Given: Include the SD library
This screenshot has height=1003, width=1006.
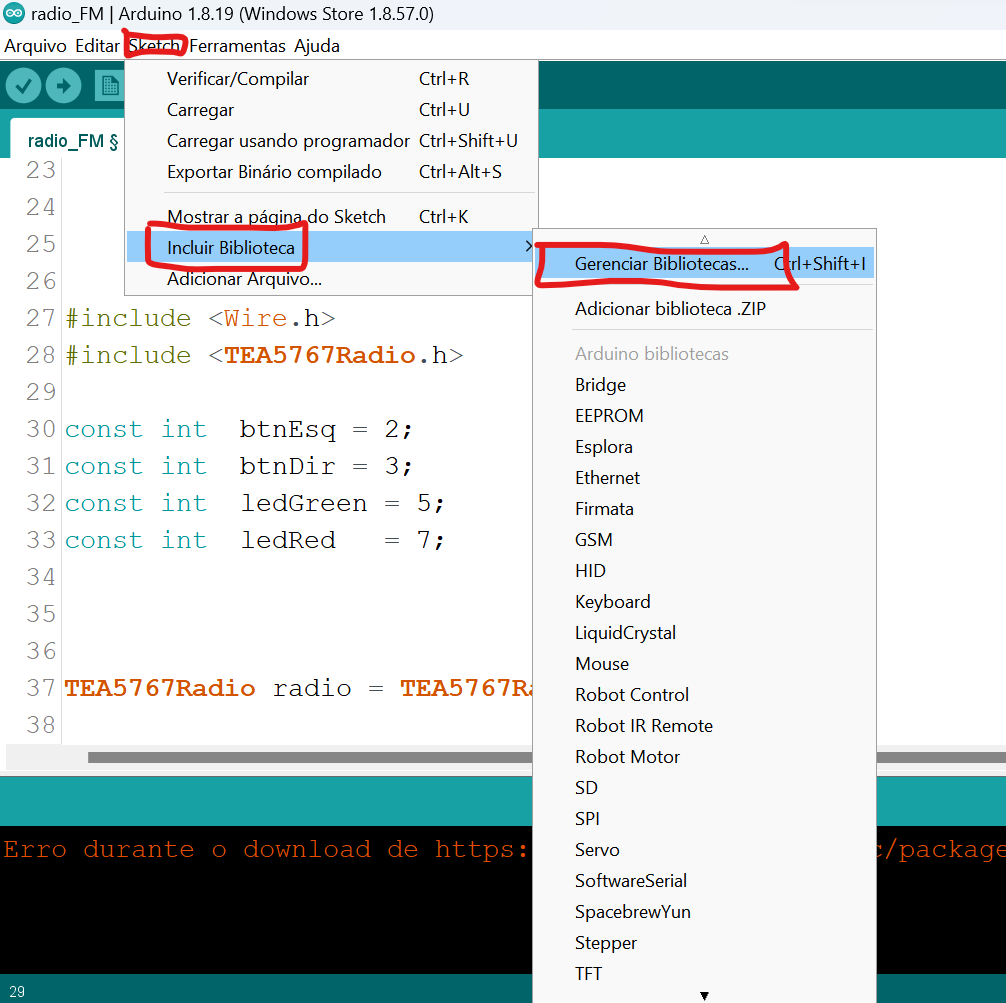Looking at the screenshot, I should pyautogui.click(x=704, y=787).
